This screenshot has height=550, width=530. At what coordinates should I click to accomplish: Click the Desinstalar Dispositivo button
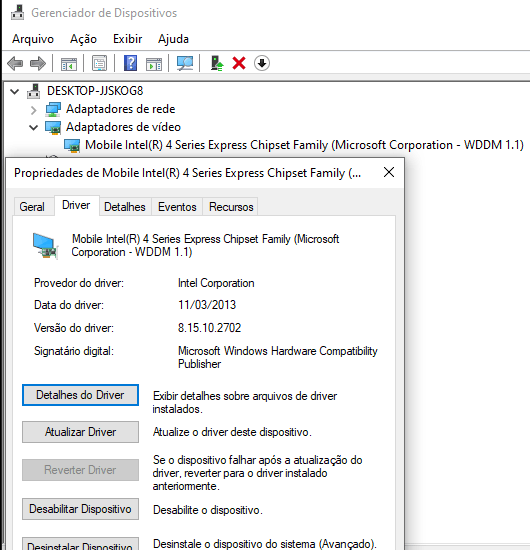tap(80, 544)
